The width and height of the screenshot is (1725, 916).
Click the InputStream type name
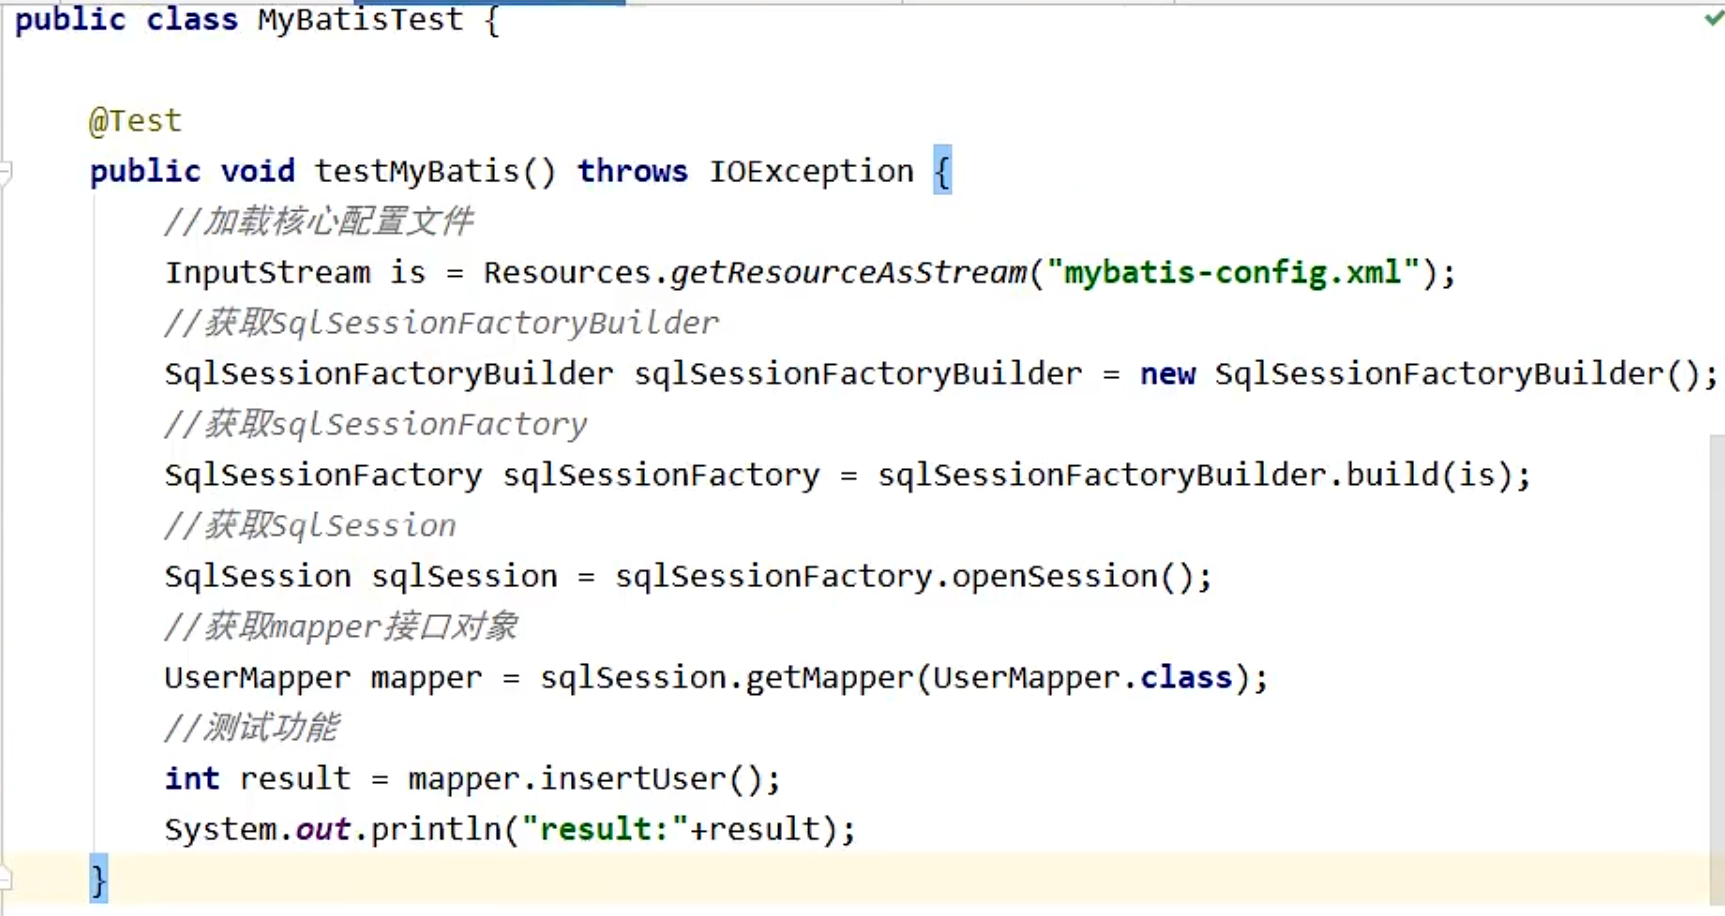267,272
